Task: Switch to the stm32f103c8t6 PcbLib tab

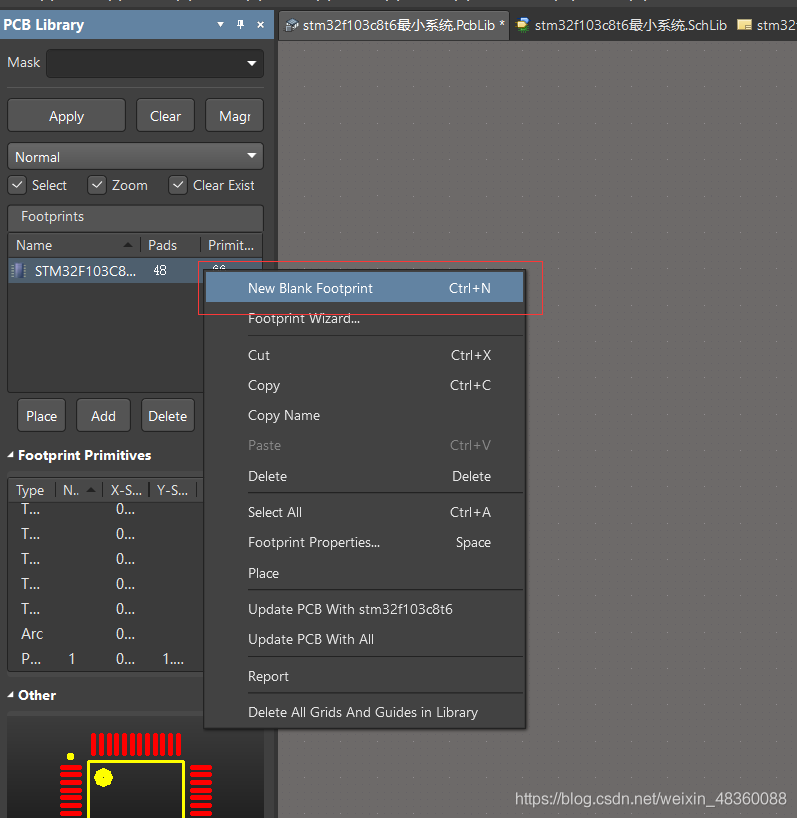Action: pyautogui.click(x=394, y=25)
